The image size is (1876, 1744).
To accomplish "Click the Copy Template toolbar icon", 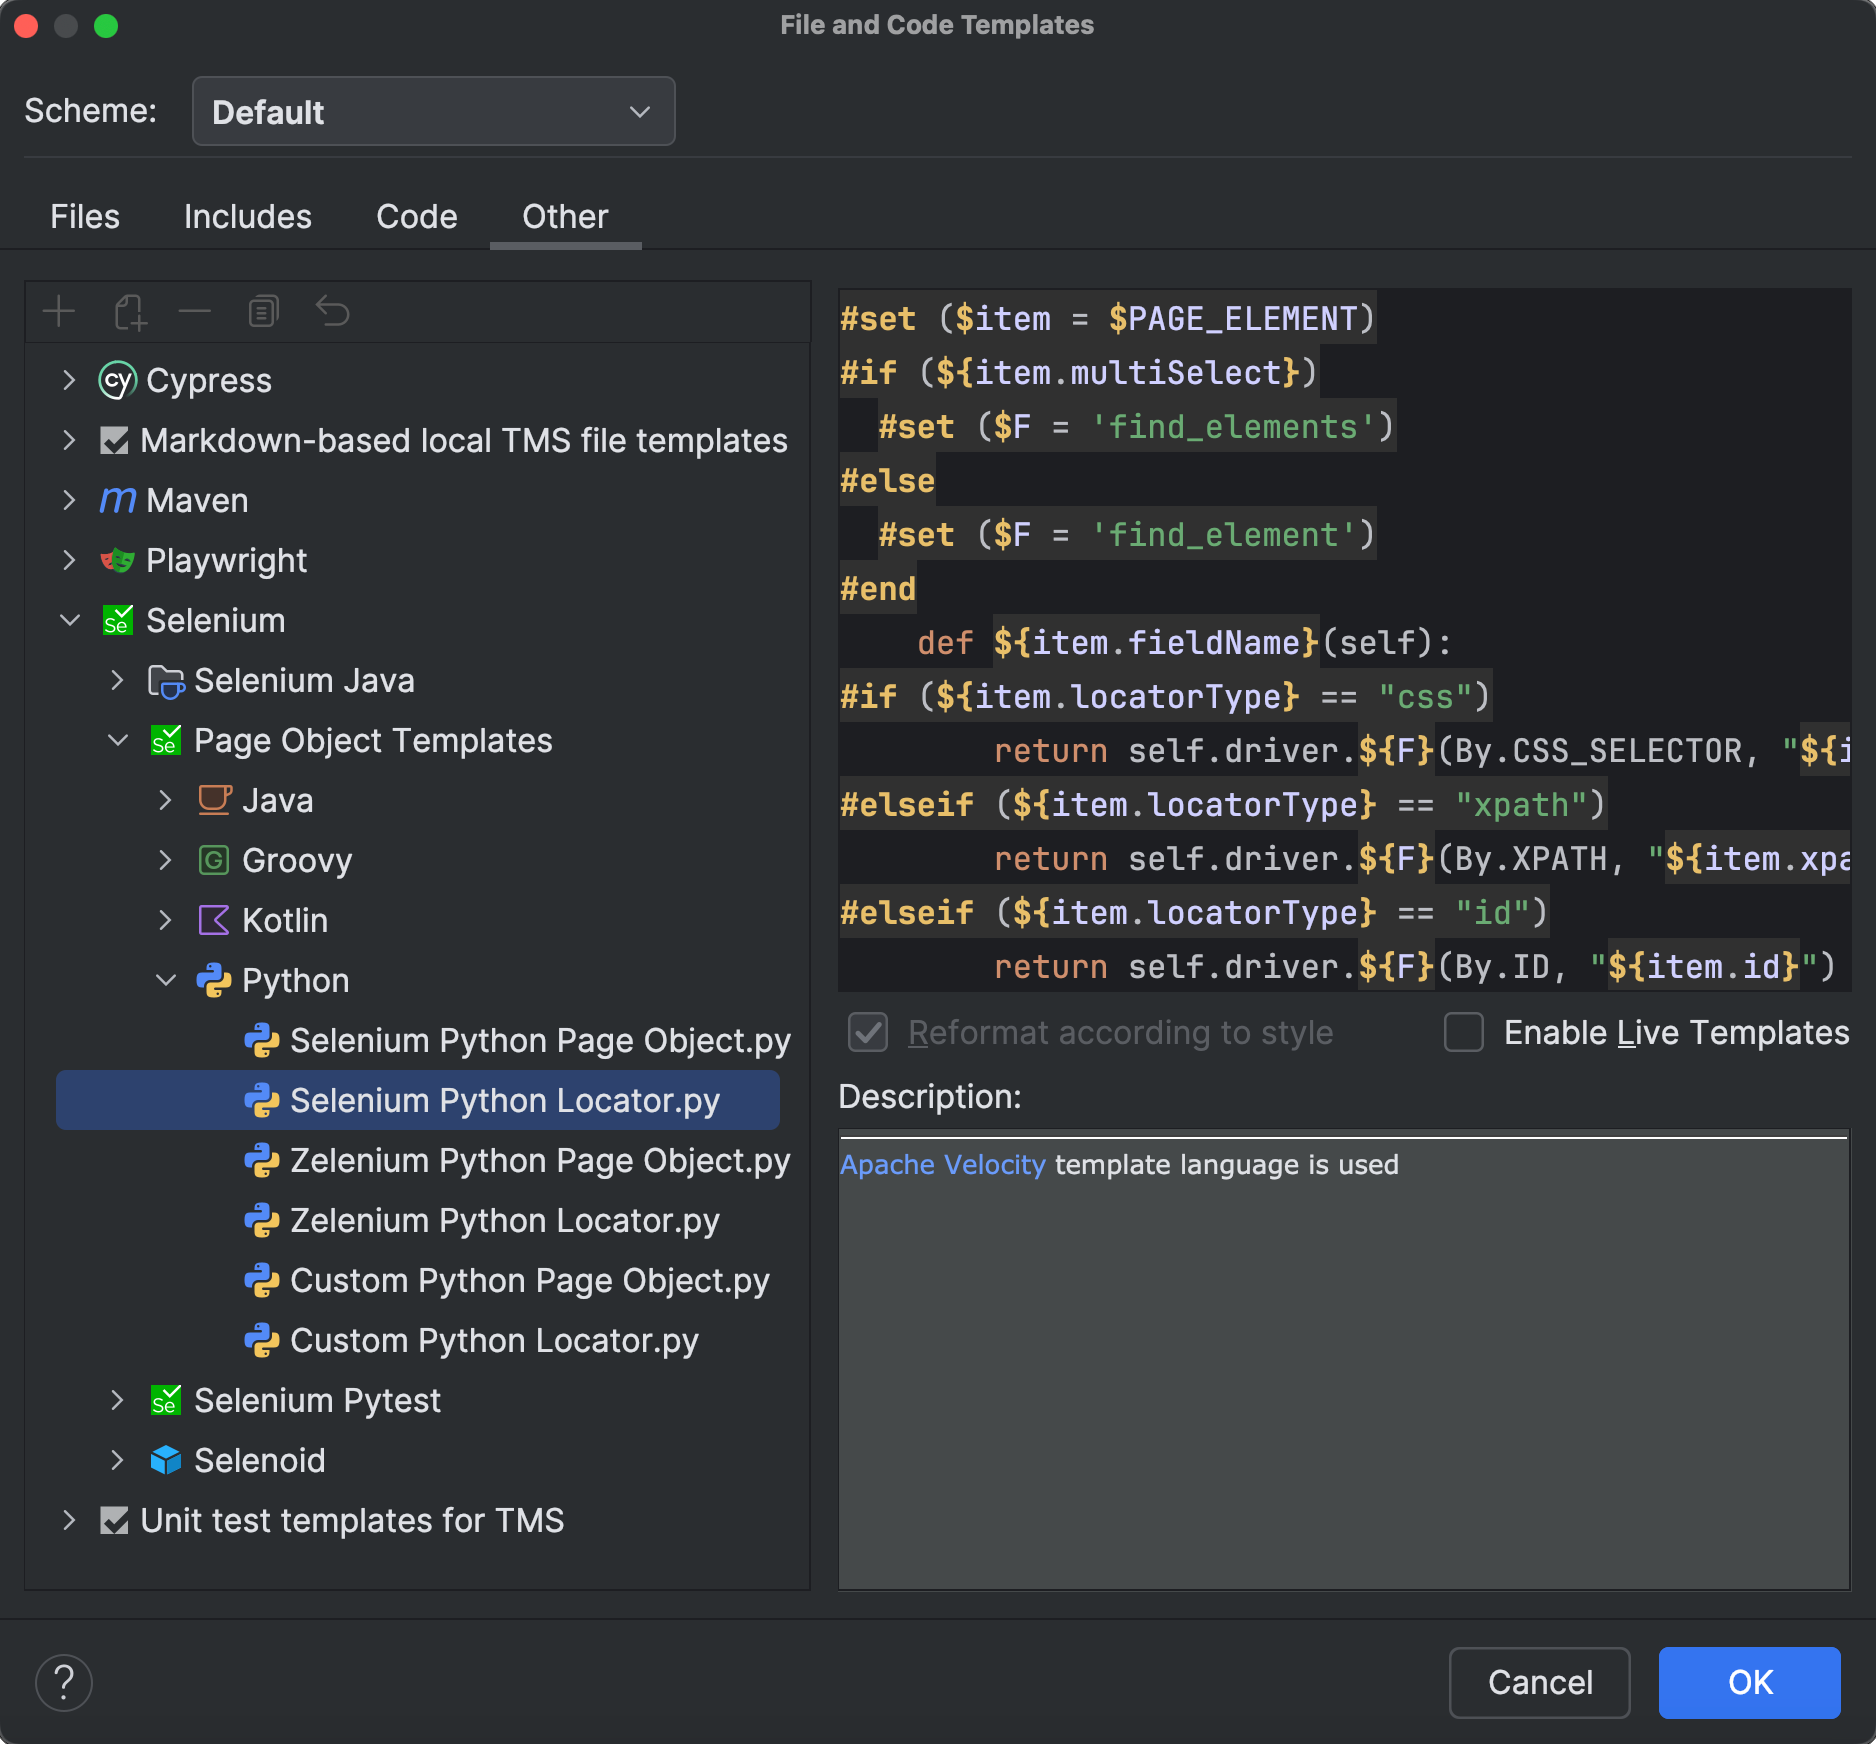I will click(x=263, y=311).
